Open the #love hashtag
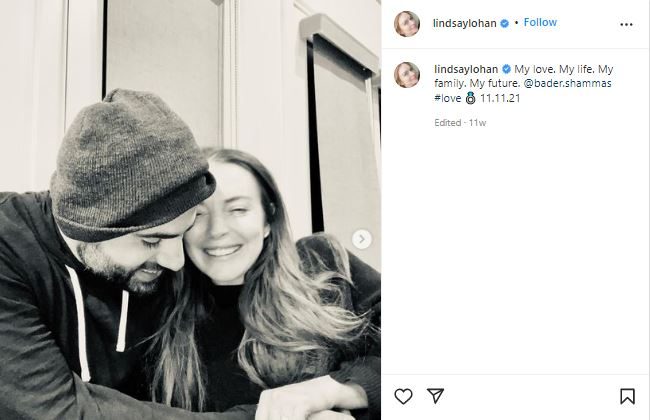Viewport: 650px width, 420px height. click(449, 100)
